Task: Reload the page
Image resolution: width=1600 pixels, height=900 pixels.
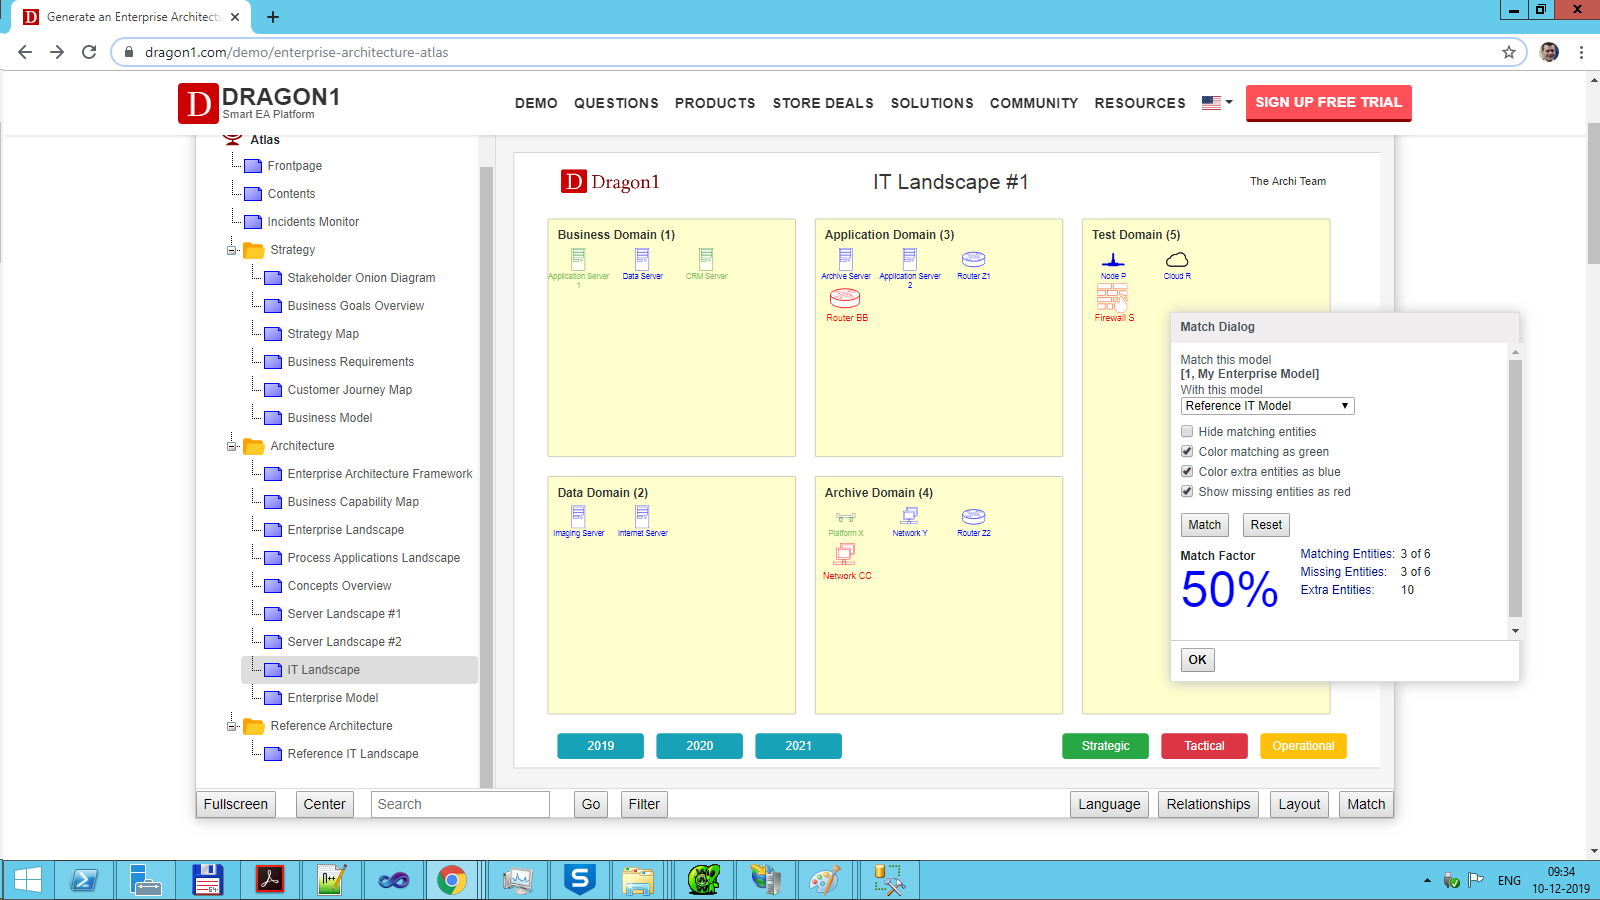Action: coord(89,52)
